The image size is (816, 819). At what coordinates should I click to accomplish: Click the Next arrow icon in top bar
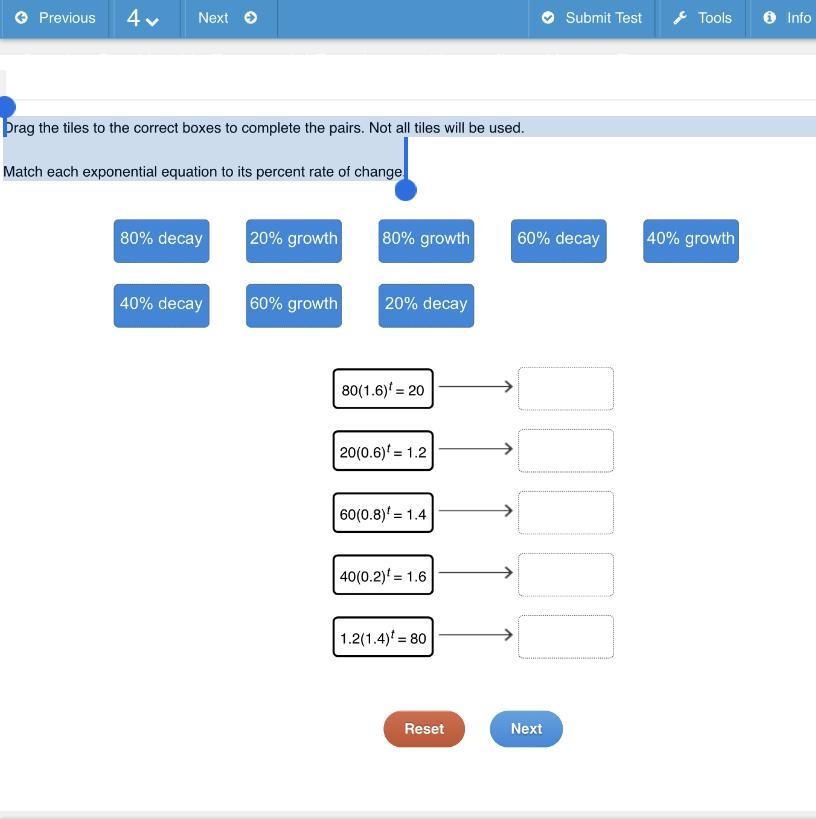[x=251, y=18]
